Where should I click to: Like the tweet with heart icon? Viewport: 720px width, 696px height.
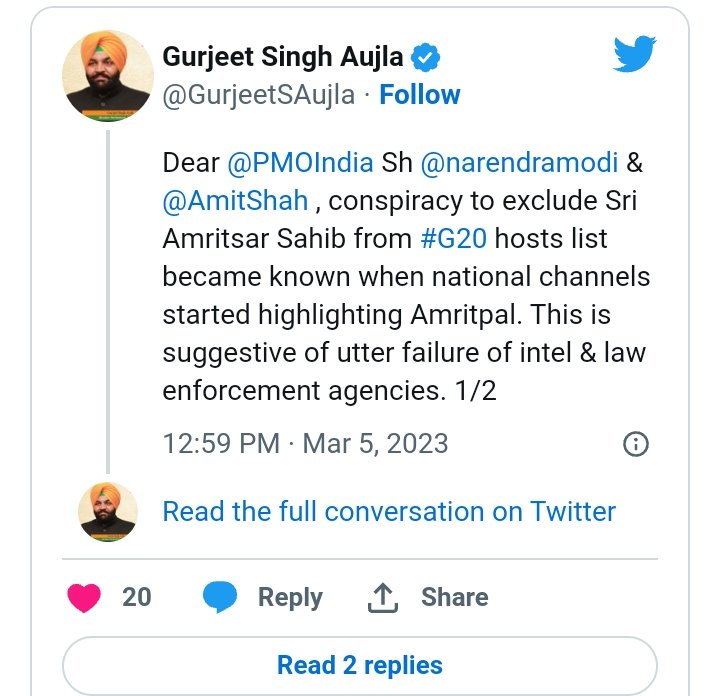point(86,597)
